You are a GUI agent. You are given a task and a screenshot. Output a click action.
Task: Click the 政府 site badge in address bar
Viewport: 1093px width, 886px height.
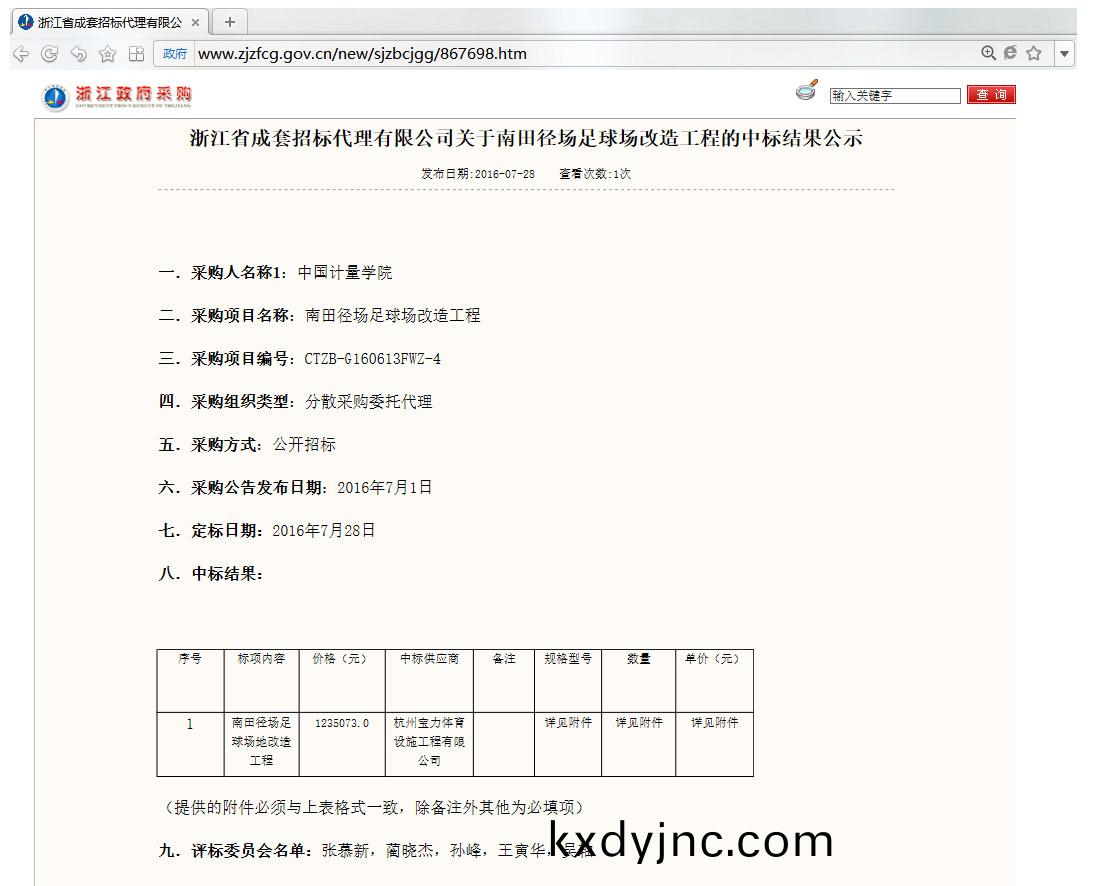[175, 54]
